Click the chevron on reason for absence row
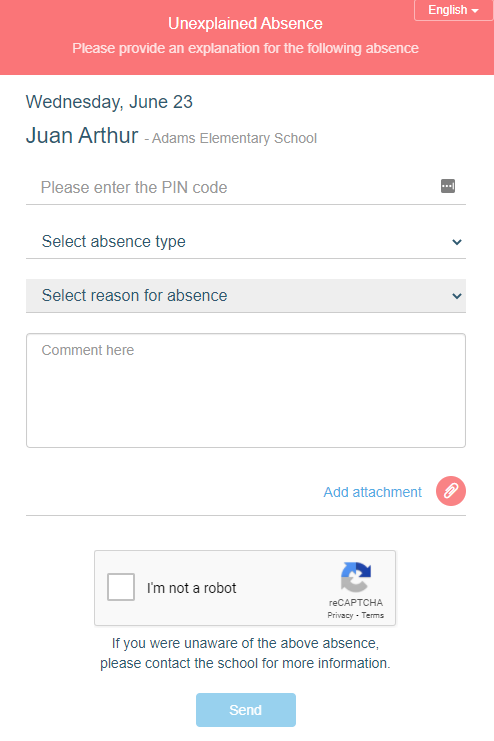494x741 pixels. 457,296
